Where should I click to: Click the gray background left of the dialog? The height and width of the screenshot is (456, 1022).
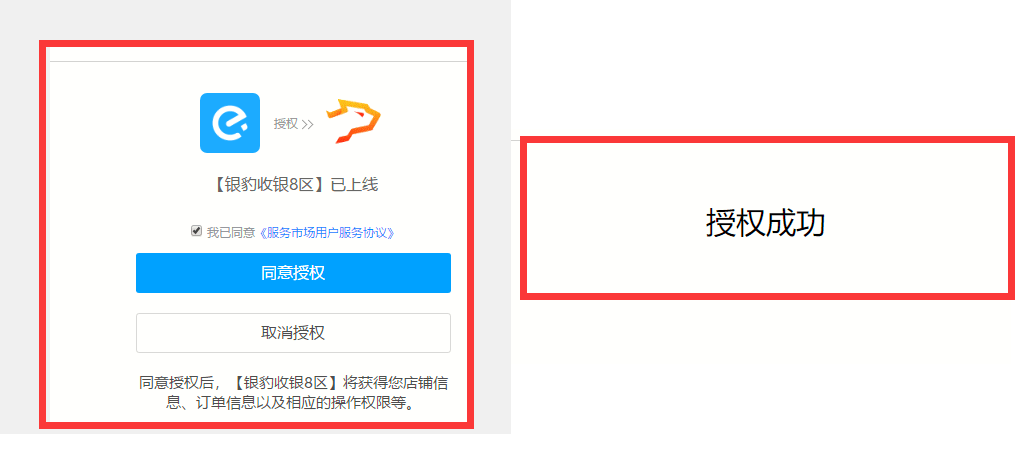pos(20,228)
